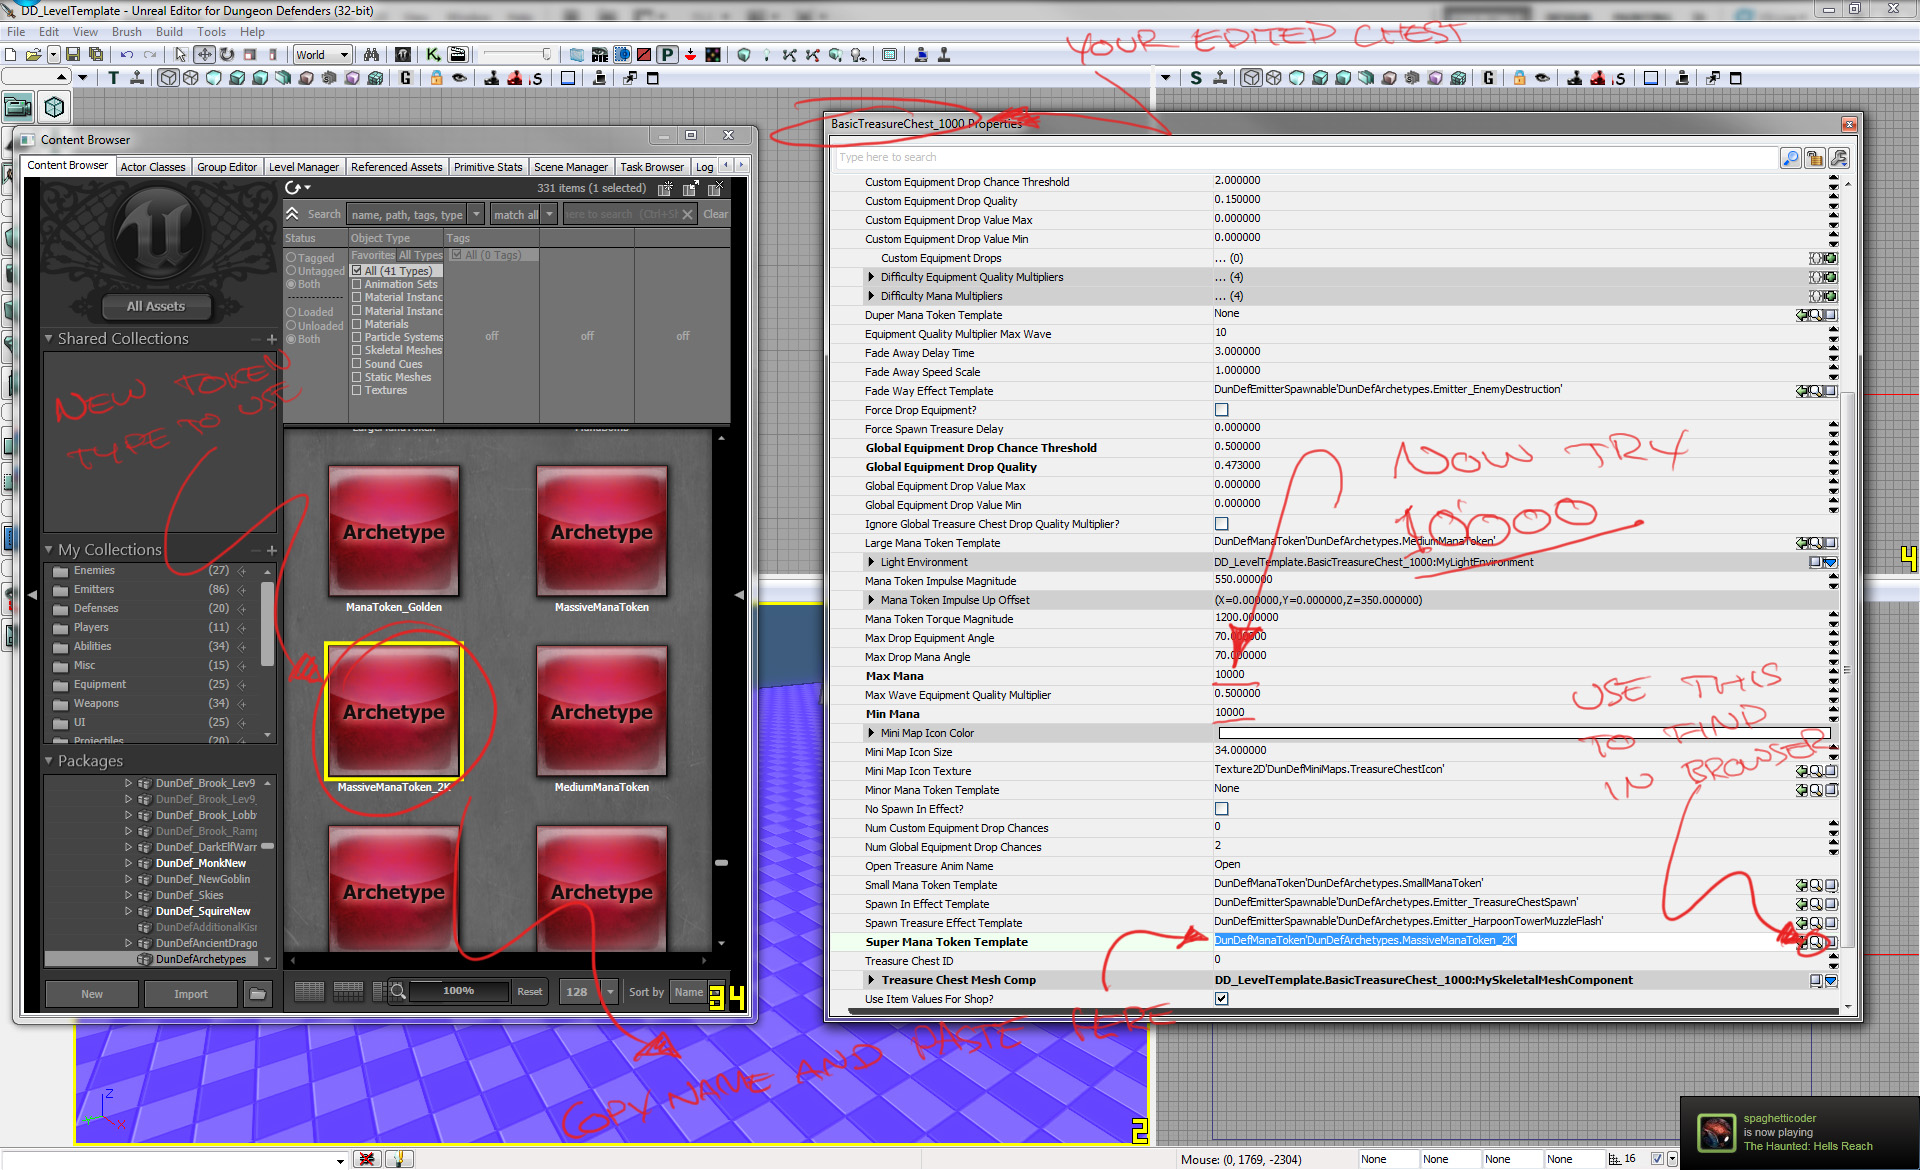Viewport: 1920px width, 1170px height.
Task: Select the Tagged status radio button
Action: coord(291,258)
